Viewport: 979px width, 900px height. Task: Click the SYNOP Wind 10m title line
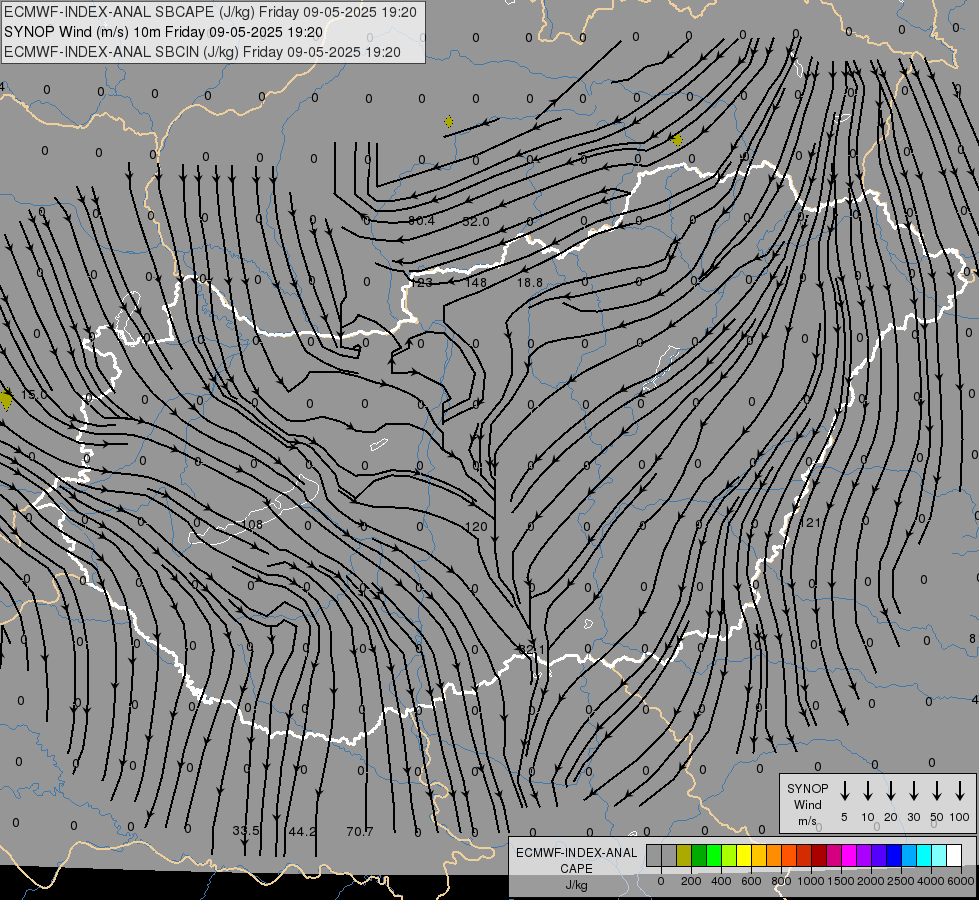(163, 32)
